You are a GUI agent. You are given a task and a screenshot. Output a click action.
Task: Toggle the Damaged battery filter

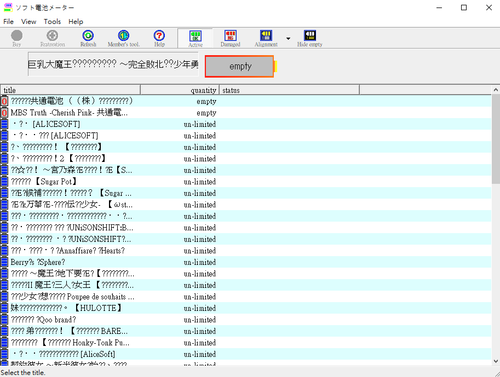[230, 38]
